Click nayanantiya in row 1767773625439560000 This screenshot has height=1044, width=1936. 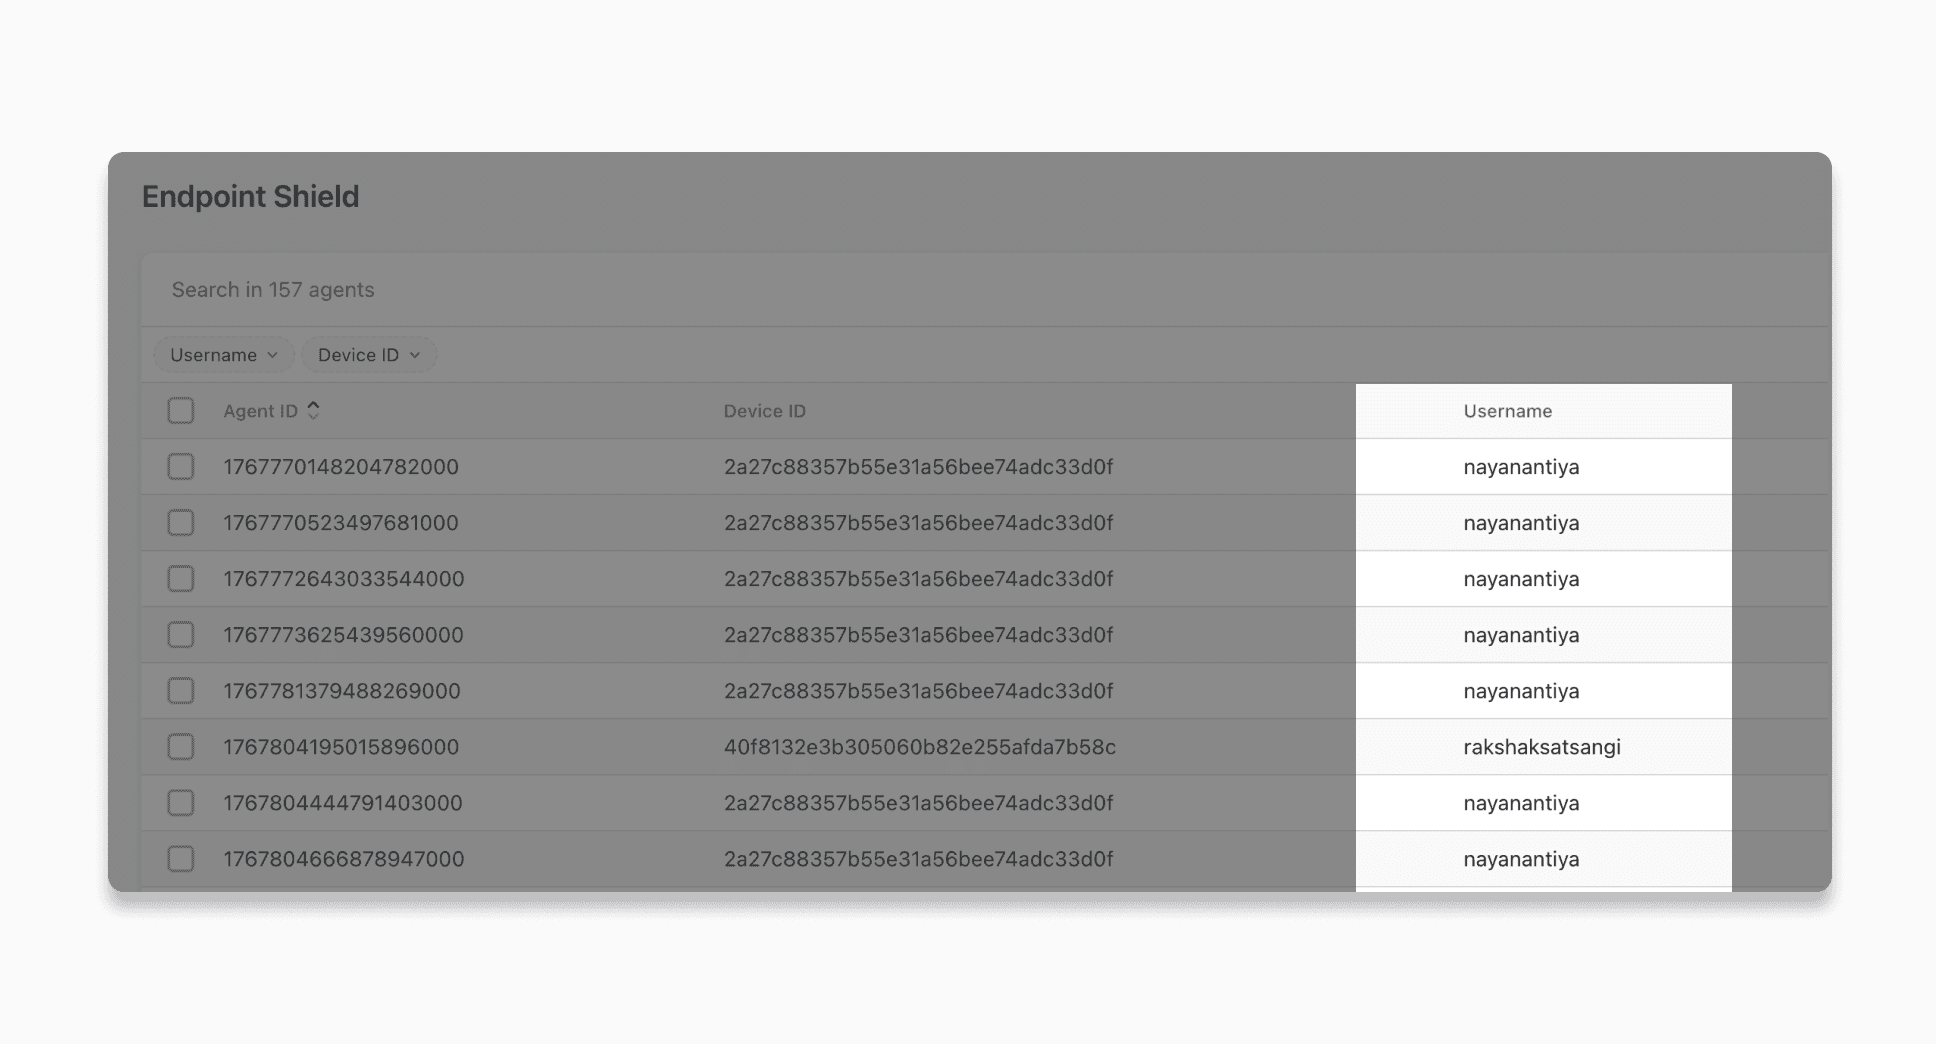coord(1521,635)
